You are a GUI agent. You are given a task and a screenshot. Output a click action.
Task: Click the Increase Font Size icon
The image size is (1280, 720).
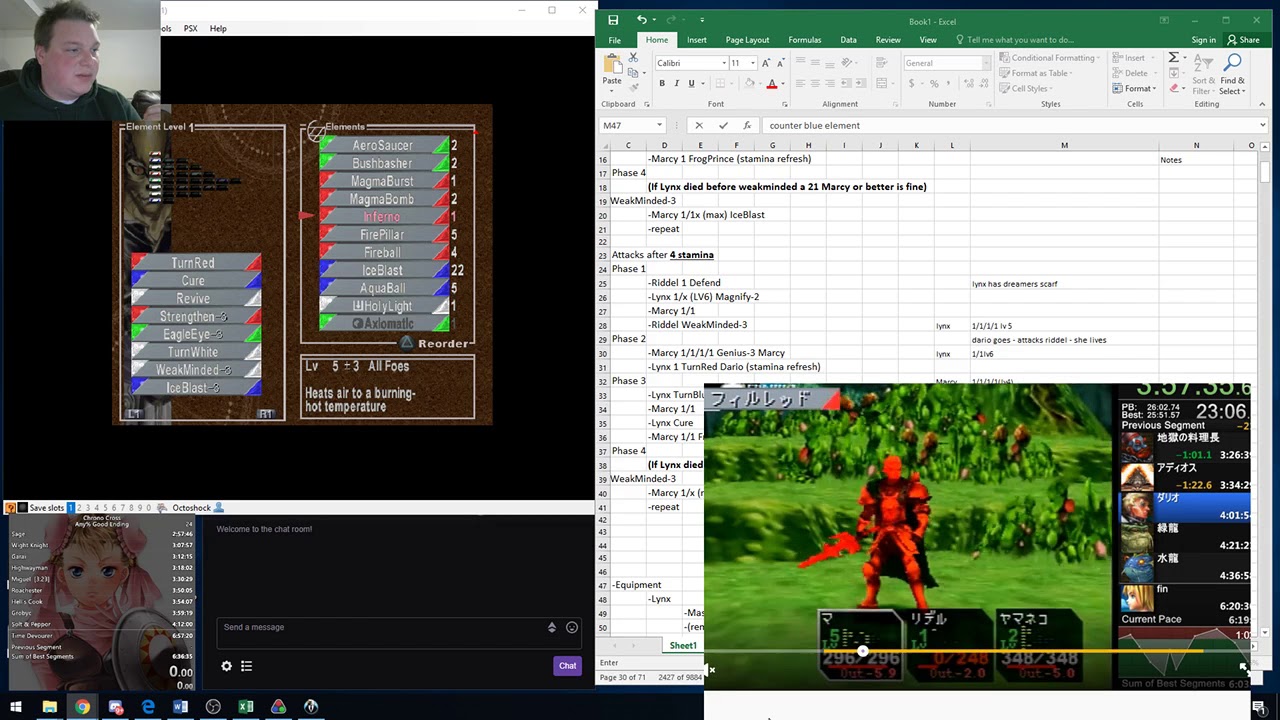tap(767, 63)
